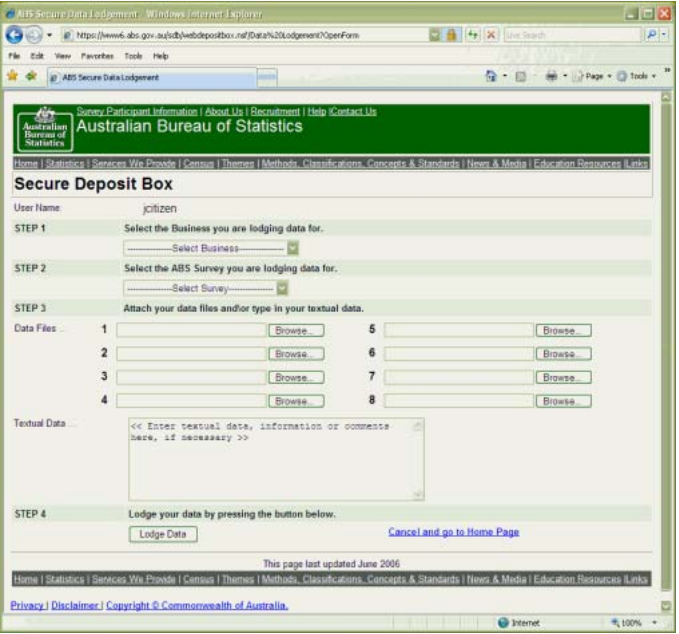
Task: Click Themes in top navigation bar
Action: (238, 163)
